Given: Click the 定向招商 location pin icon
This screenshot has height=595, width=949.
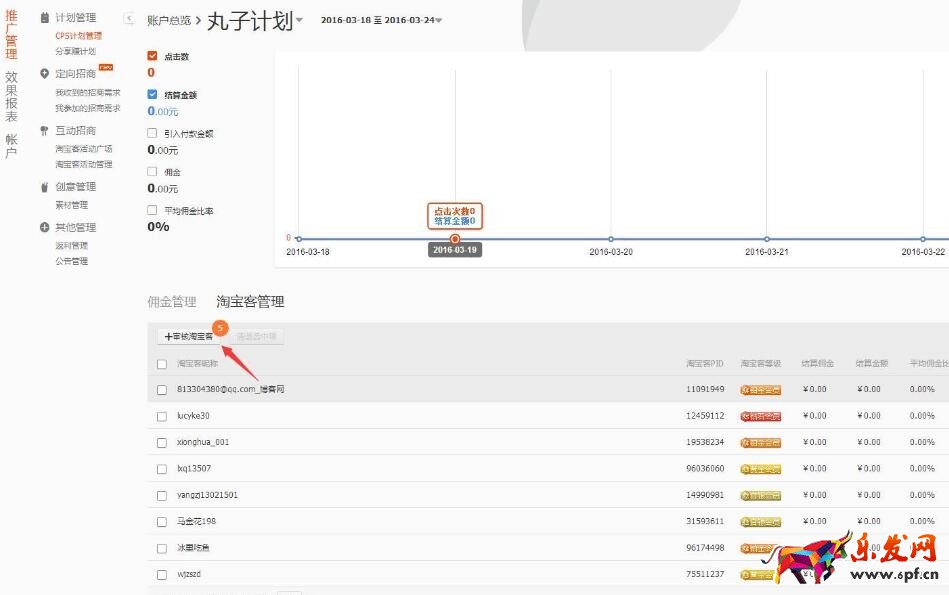Looking at the screenshot, I should pos(44,74).
